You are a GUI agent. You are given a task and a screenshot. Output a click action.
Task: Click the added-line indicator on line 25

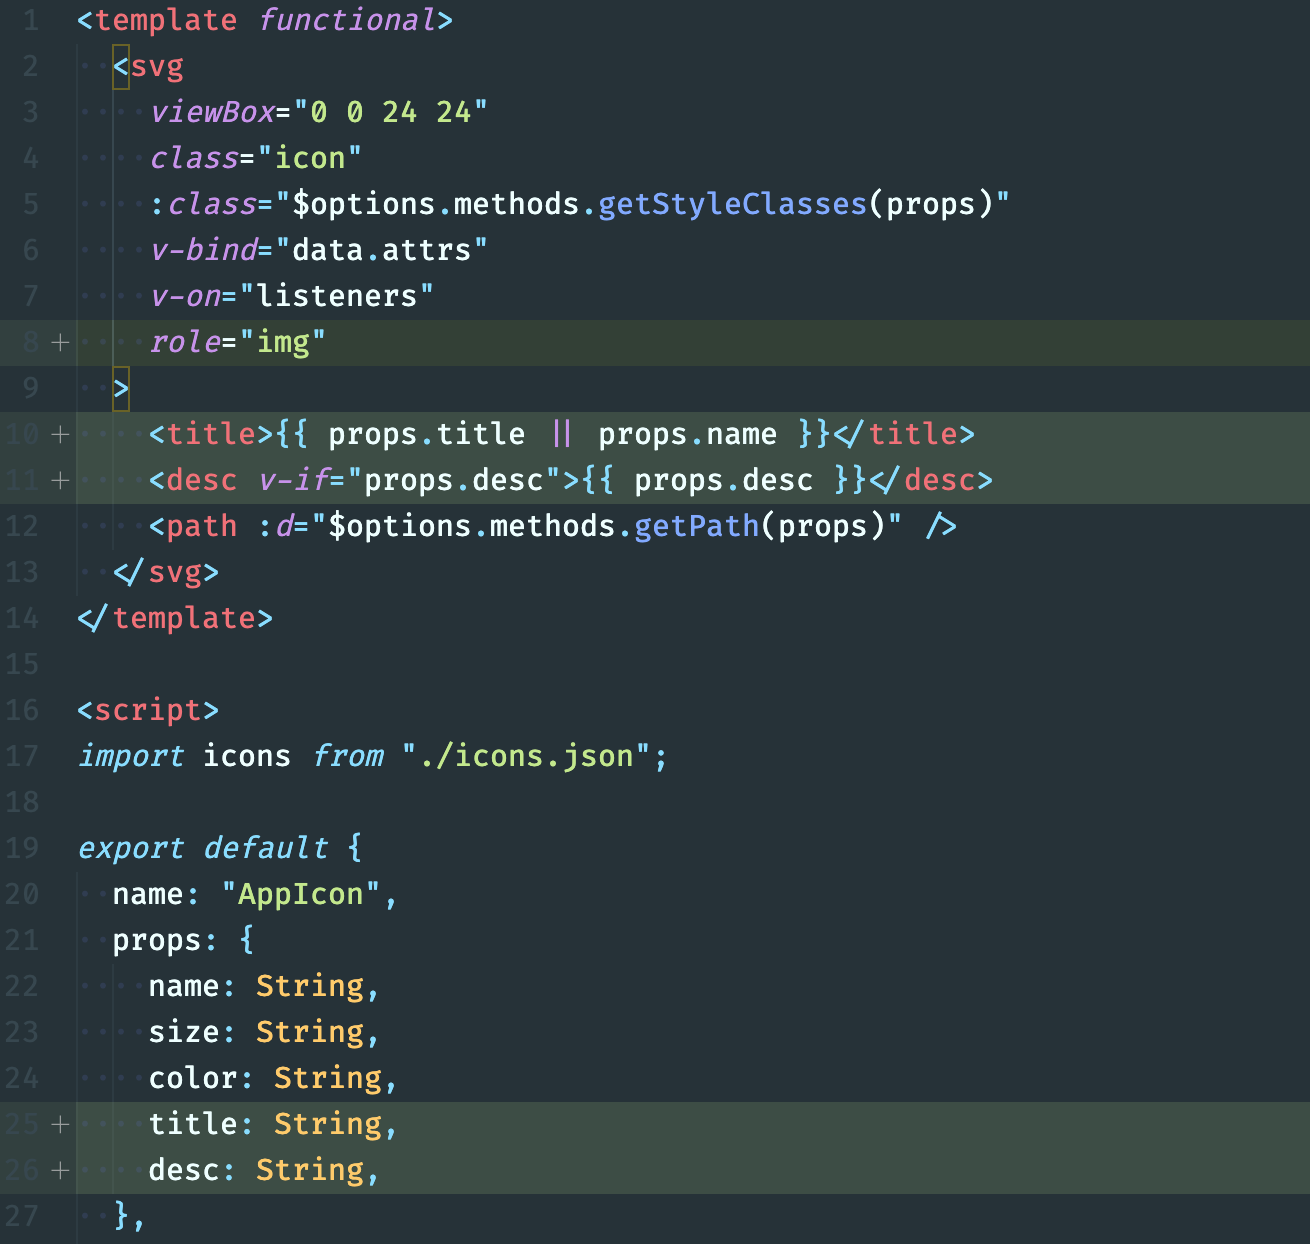point(60,1124)
